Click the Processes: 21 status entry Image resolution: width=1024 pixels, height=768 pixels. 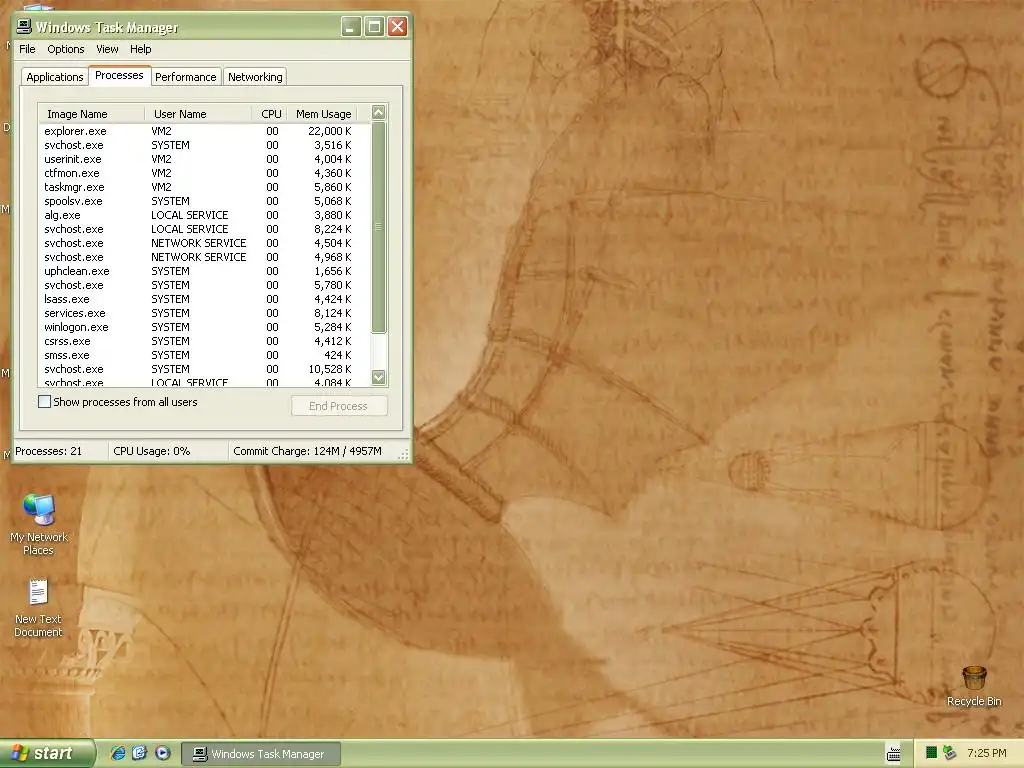point(48,451)
